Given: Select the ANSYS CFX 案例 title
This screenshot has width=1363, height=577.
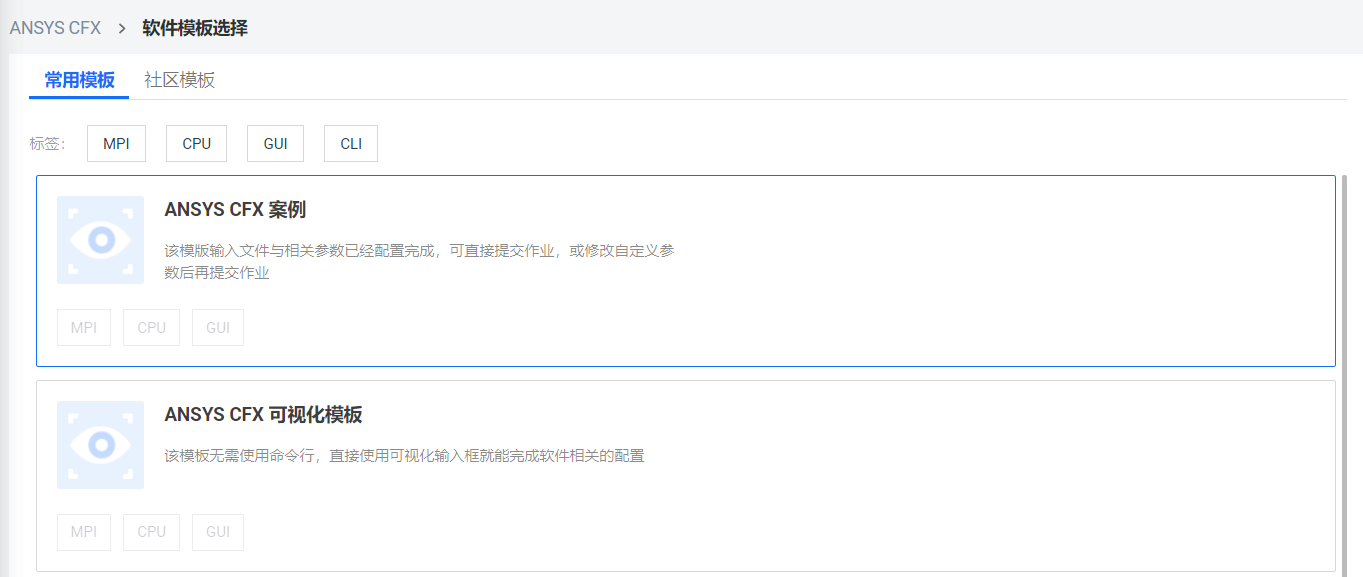Looking at the screenshot, I should point(235,210).
